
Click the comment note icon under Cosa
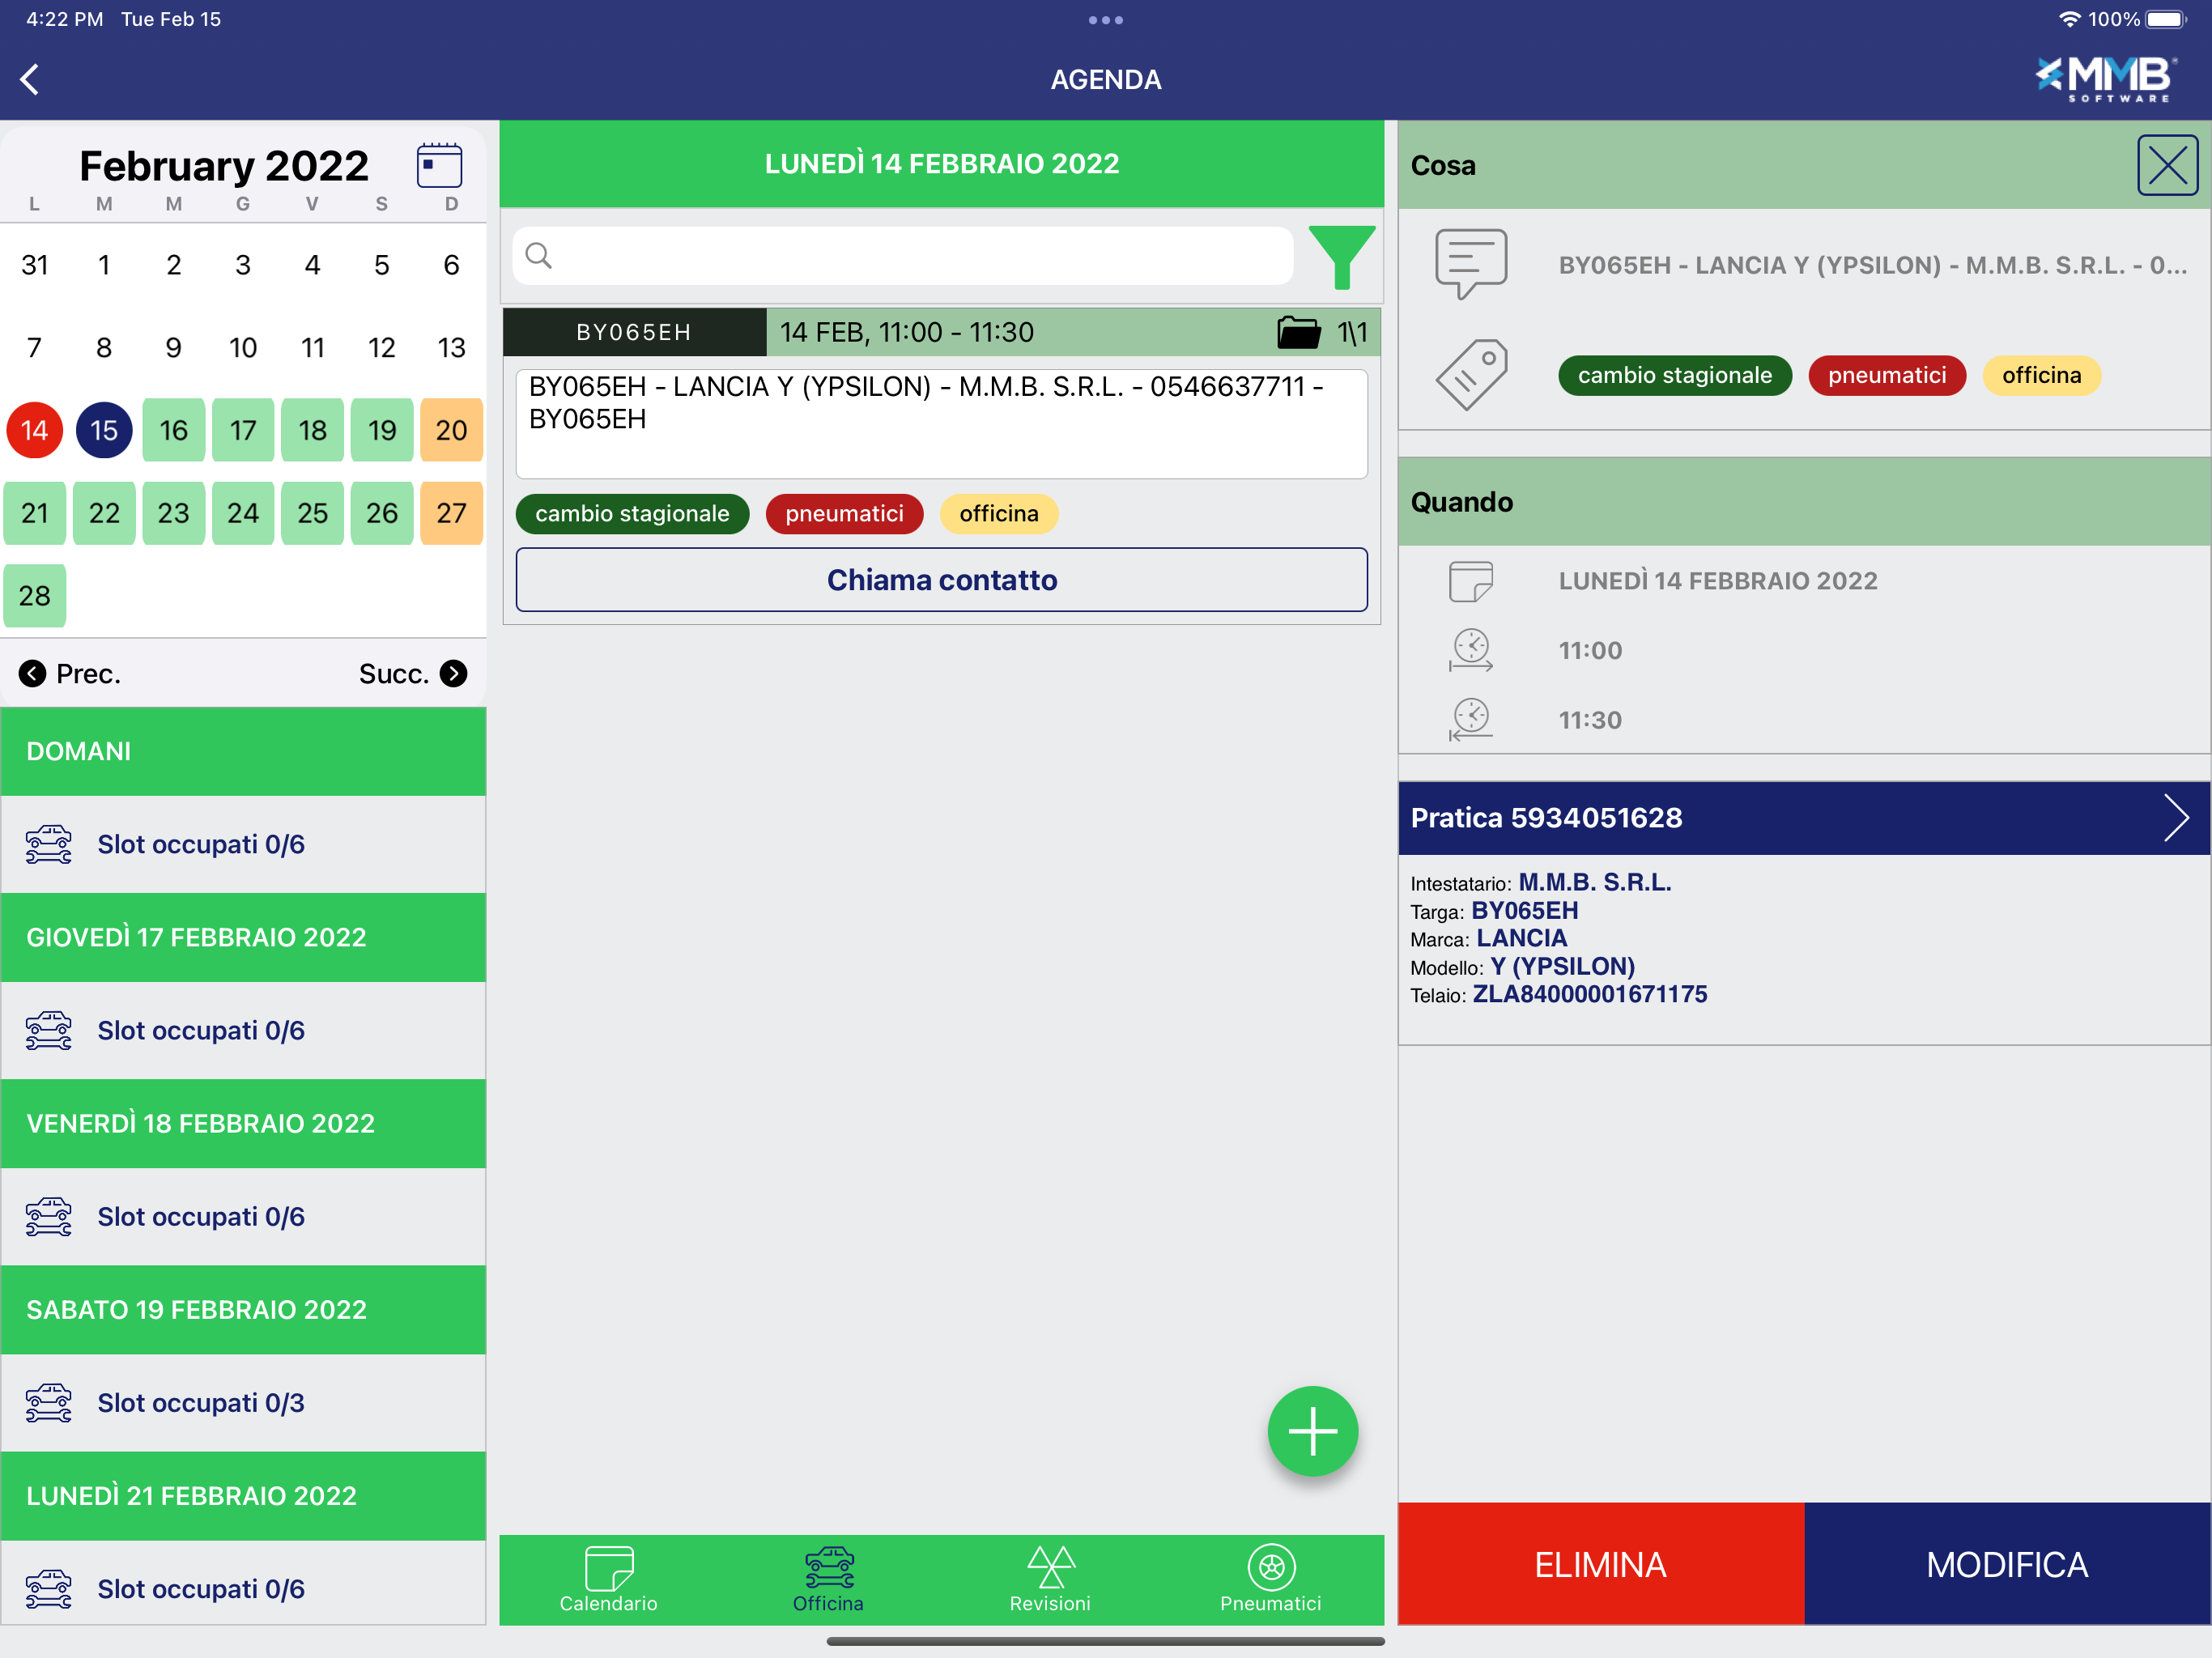pyautogui.click(x=1471, y=264)
